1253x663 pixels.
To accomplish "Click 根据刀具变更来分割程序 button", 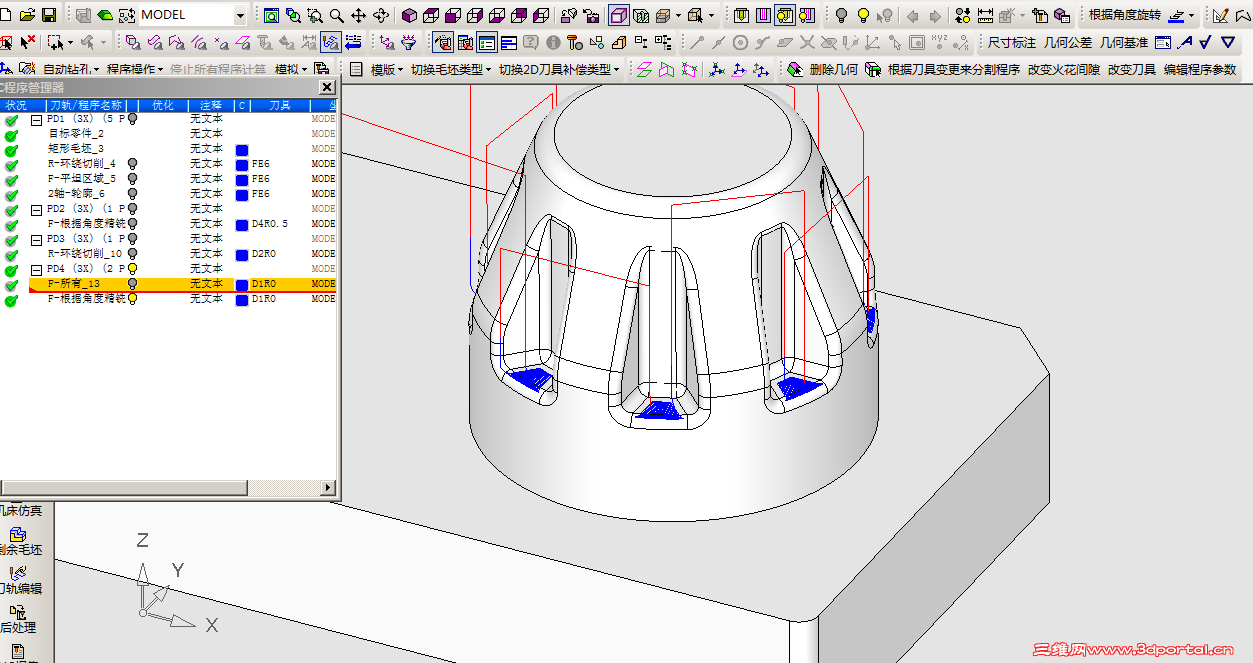I will (953, 69).
